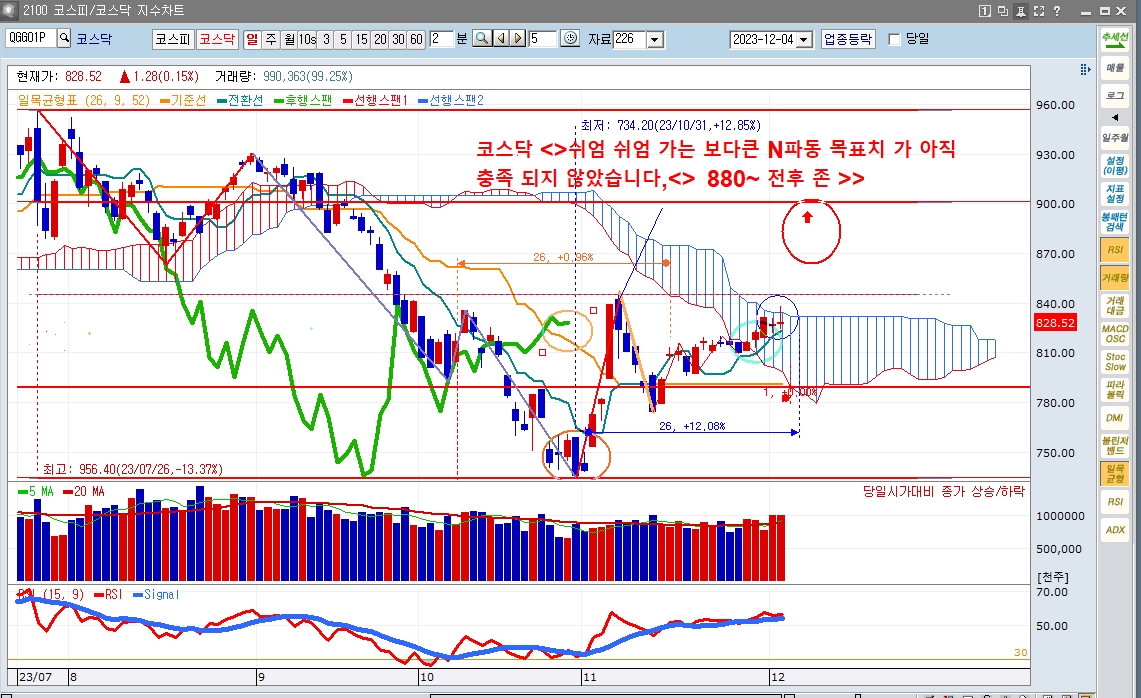The width and height of the screenshot is (1141, 698).
Task: Open 봉패턴검색 candle pattern search
Action: point(1115,222)
